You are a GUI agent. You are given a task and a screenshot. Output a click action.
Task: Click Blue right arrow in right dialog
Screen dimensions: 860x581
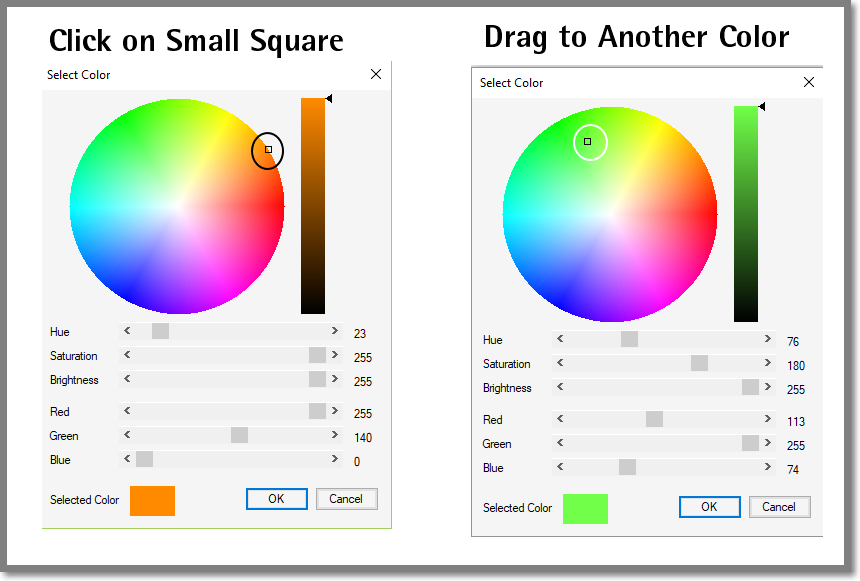point(768,467)
